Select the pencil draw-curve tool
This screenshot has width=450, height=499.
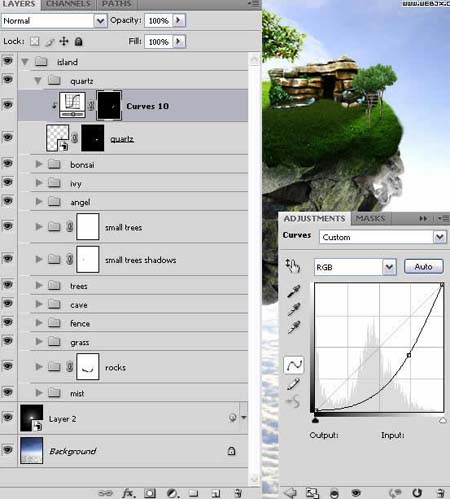(293, 384)
